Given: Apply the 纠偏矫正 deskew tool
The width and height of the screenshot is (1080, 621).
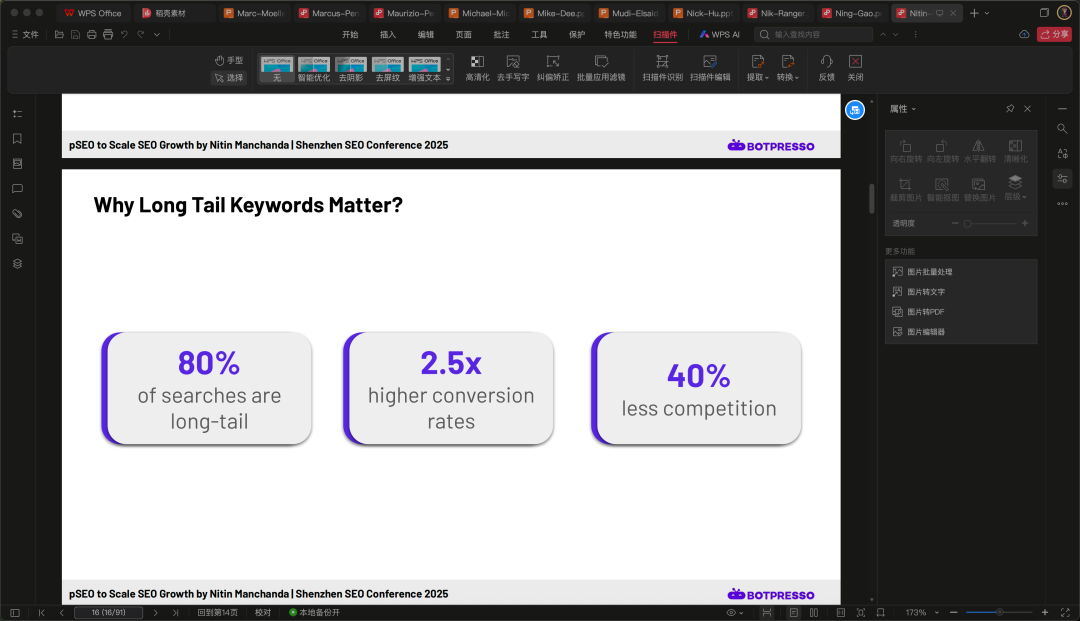Looking at the screenshot, I should pyautogui.click(x=552, y=68).
